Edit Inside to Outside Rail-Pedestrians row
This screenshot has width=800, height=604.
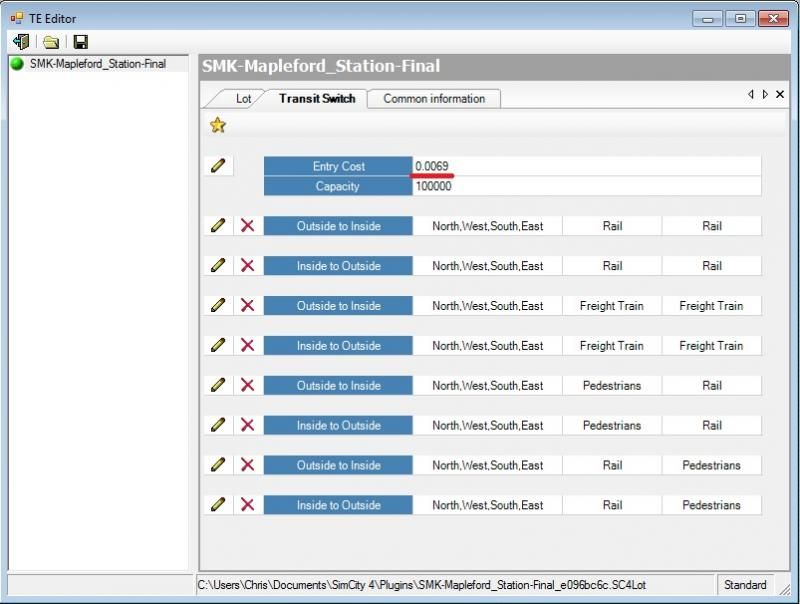click(x=218, y=505)
